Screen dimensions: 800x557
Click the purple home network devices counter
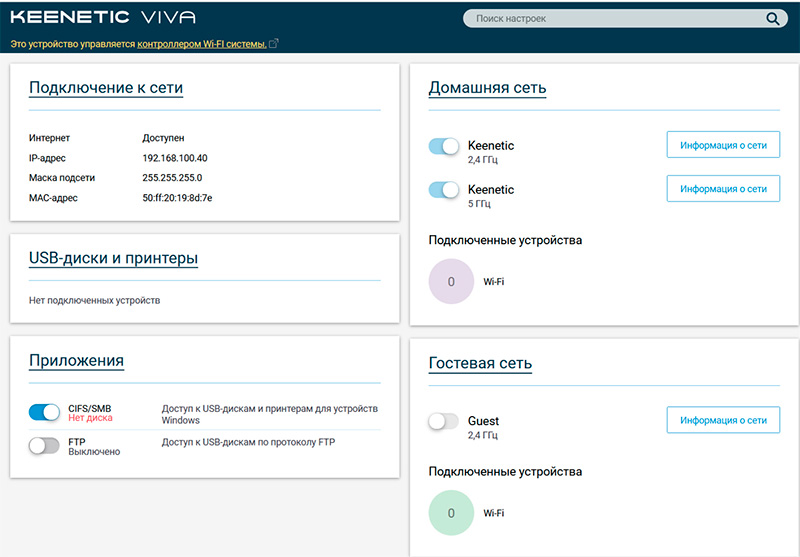450,282
